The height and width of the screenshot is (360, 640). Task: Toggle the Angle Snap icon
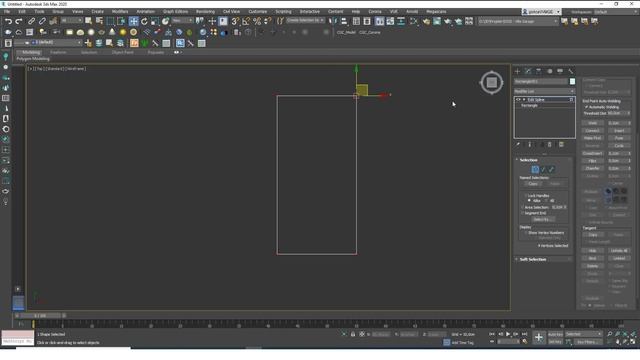(246, 21)
